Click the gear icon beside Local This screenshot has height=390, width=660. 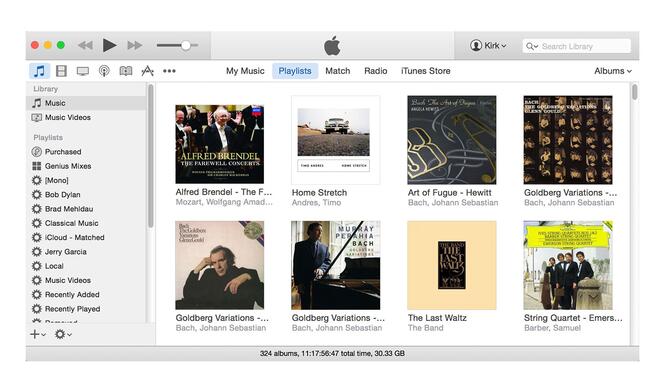[x=37, y=266]
